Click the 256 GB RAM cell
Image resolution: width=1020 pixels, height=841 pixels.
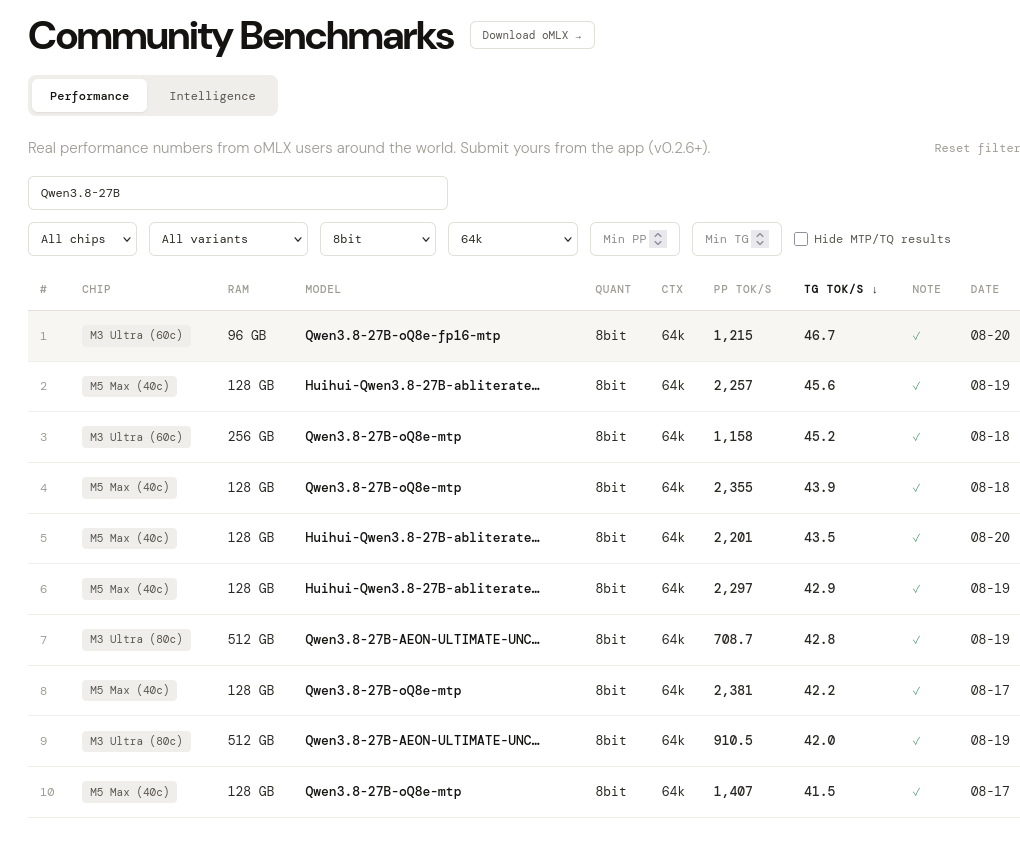pos(250,436)
